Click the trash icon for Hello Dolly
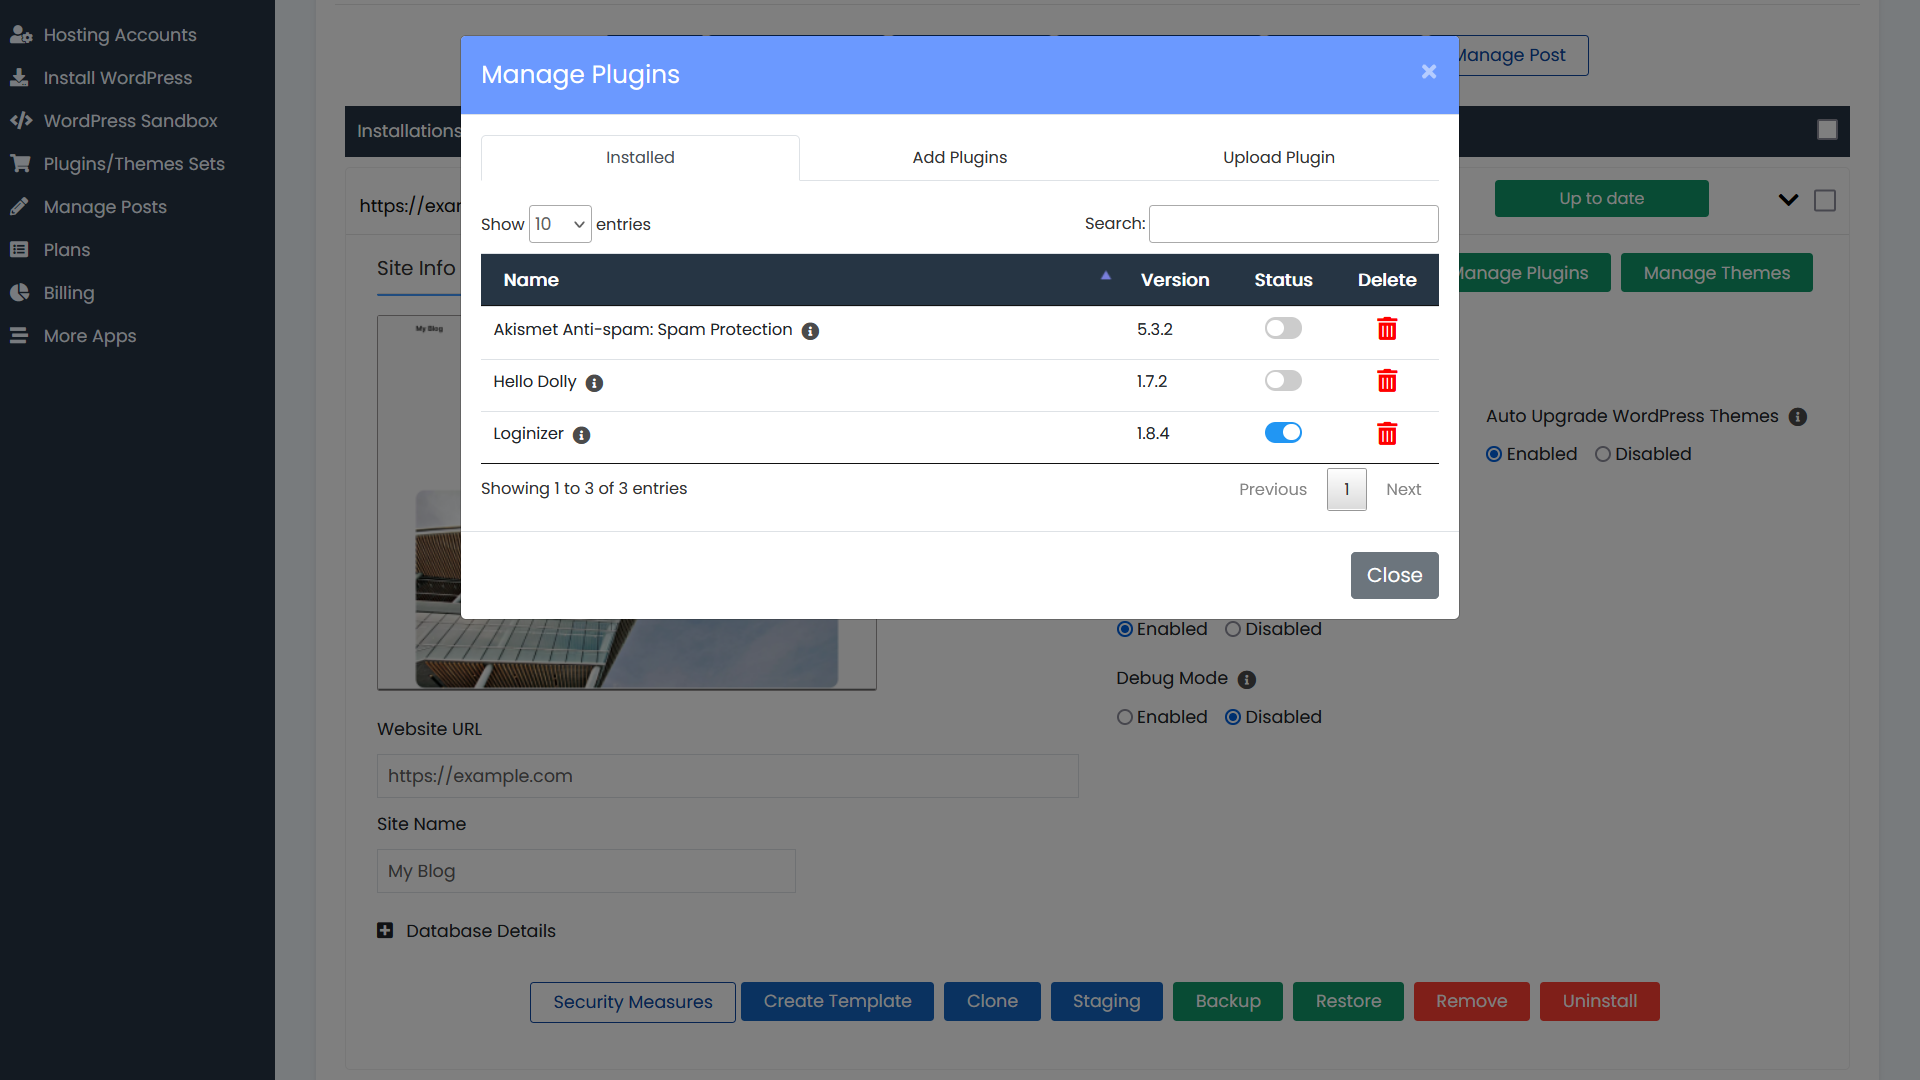1920x1080 pixels. point(1386,381)
